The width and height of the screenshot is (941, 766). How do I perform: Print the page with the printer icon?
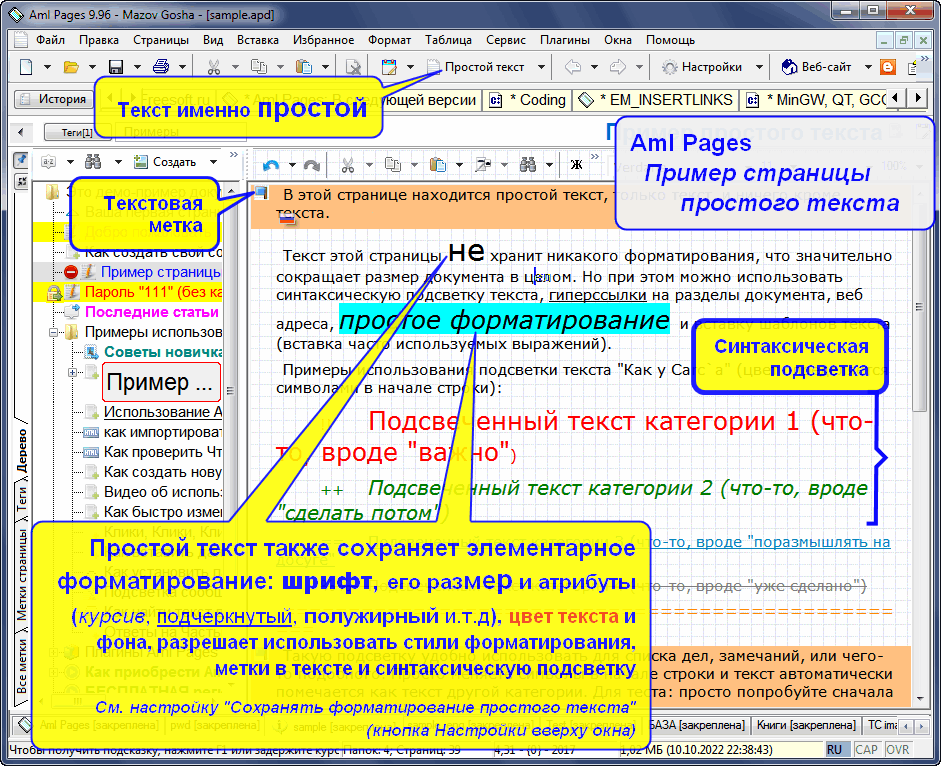coord(161,67)
